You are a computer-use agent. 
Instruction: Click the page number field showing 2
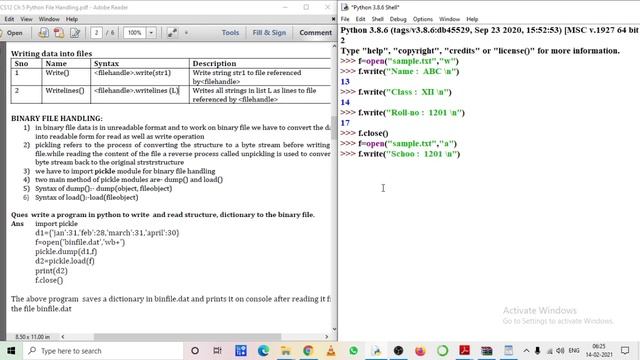coord(96,33)
